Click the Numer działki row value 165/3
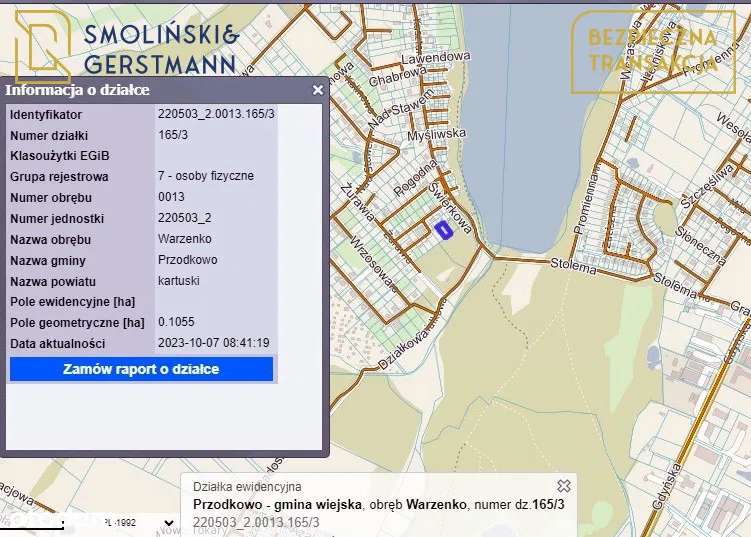This screenshot has width=751, height=537. (176, 134)
